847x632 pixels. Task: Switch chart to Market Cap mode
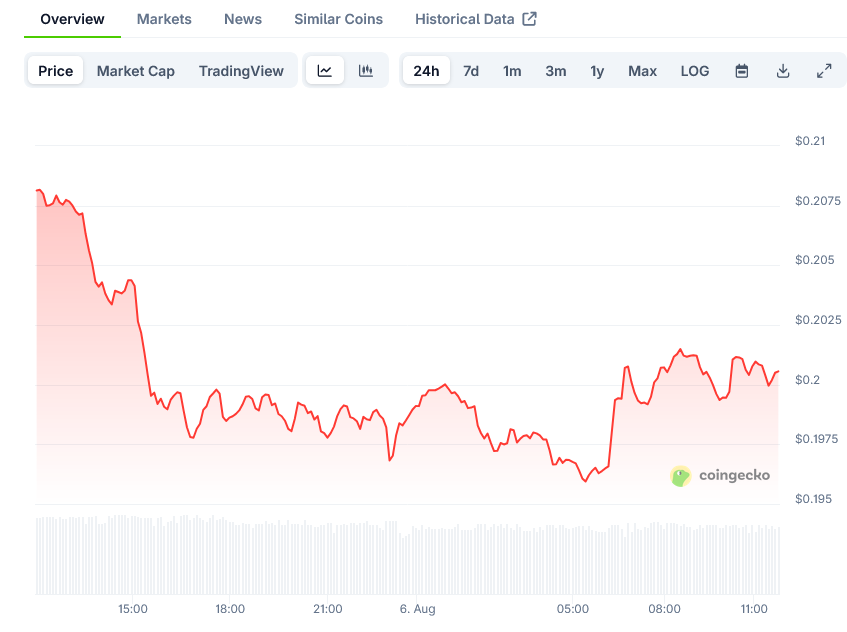click(x=136, y=71)
